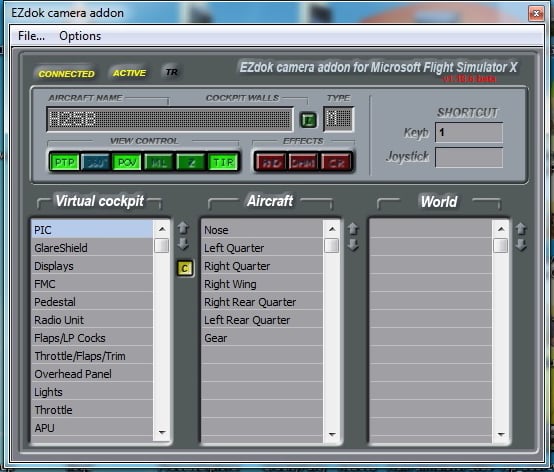Toggle the RND effects button
The width and height of the screenshot is (554, 472).
pyautogui.click(x=271, y=162)
